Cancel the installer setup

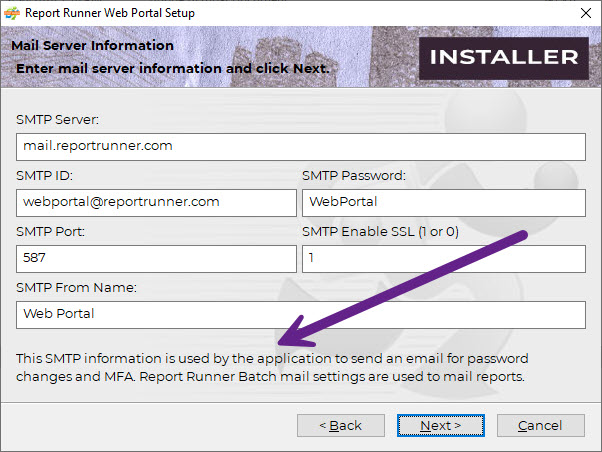pos(540,425)
